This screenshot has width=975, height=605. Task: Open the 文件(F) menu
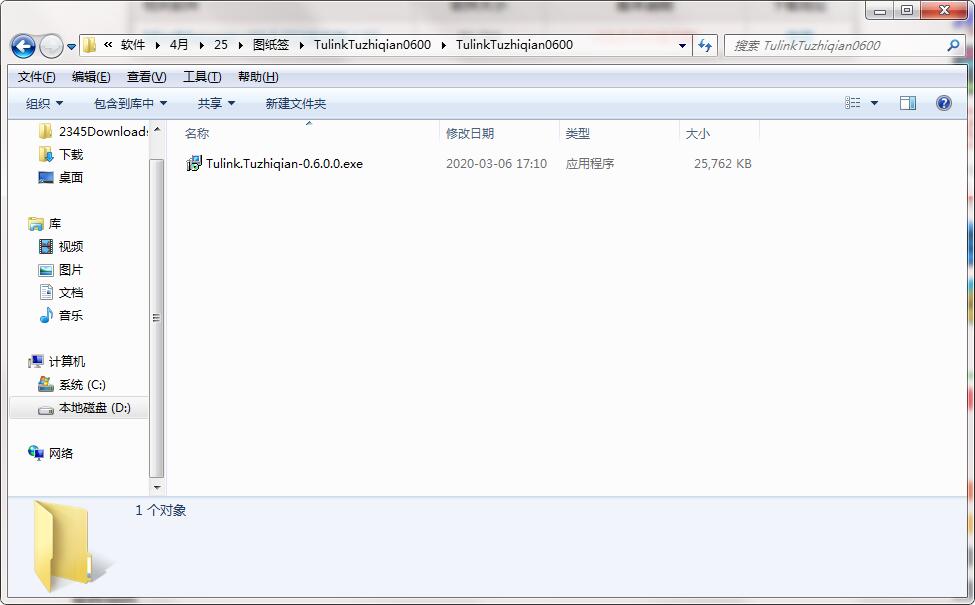tap(37, 76)
